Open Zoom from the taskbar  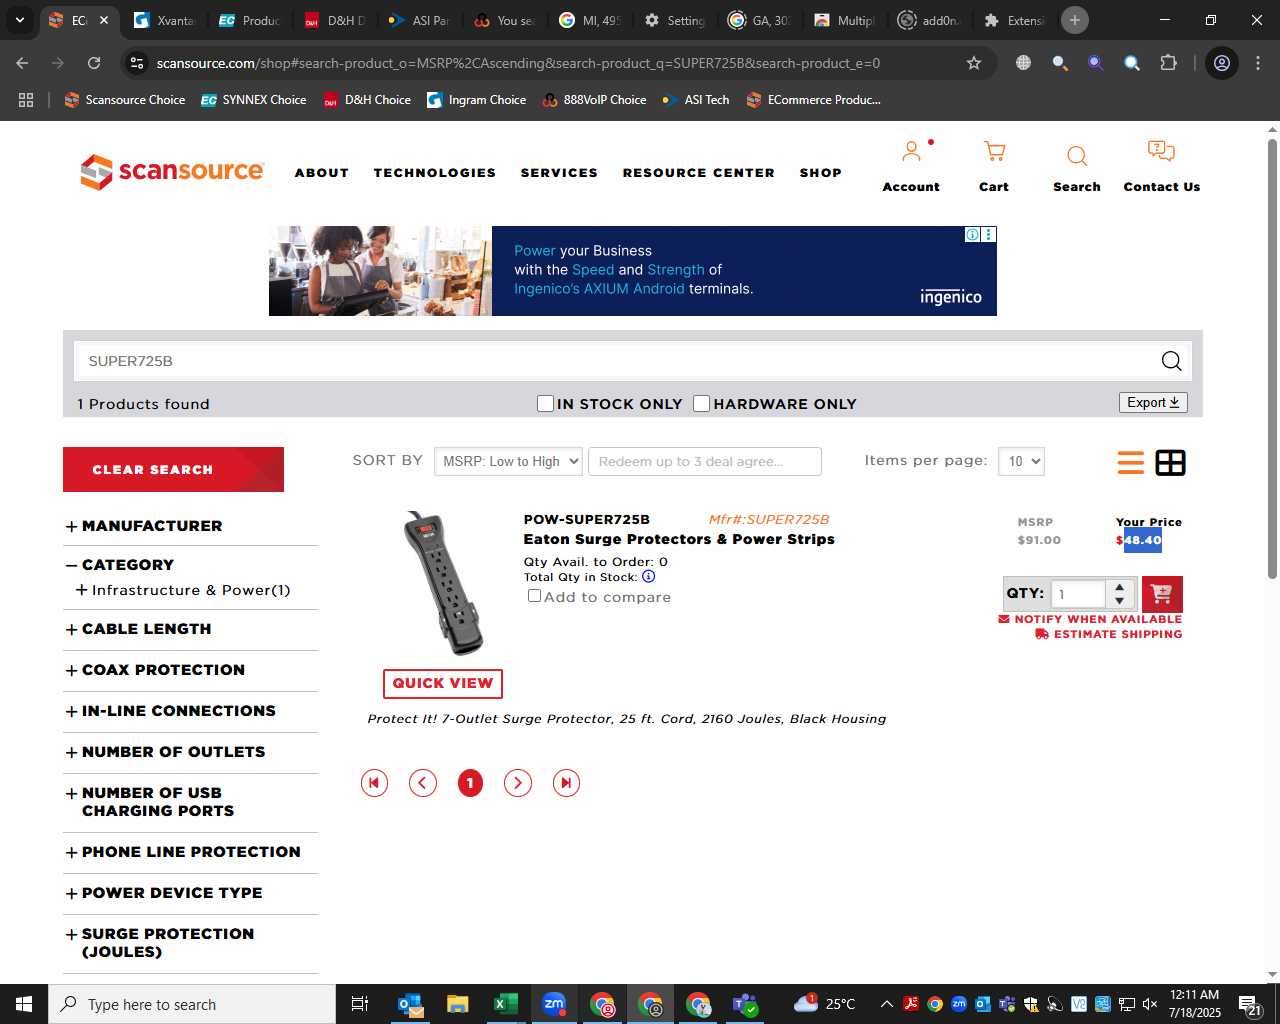tap(554, 1004)
